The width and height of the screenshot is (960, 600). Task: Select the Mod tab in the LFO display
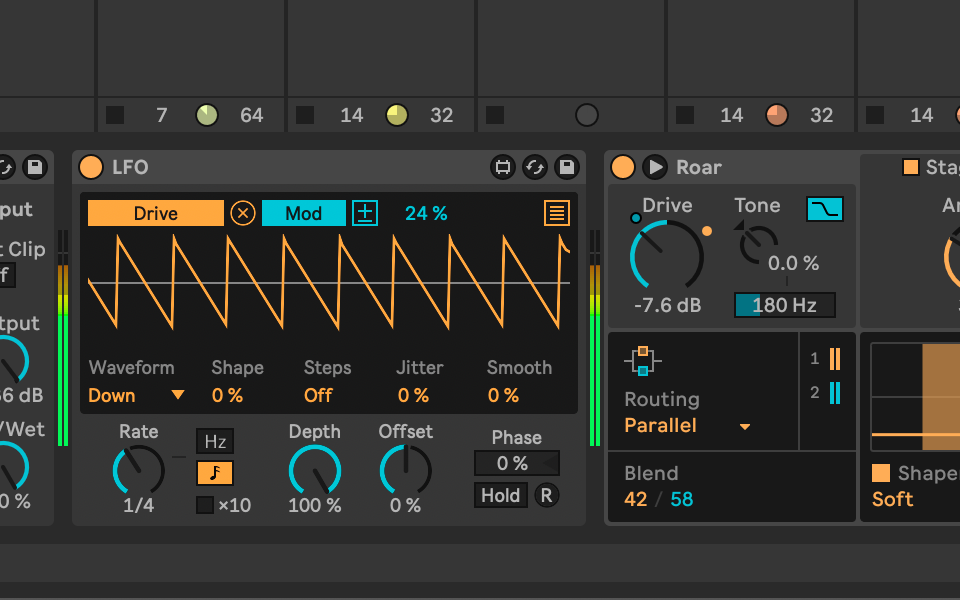point(303,213)
